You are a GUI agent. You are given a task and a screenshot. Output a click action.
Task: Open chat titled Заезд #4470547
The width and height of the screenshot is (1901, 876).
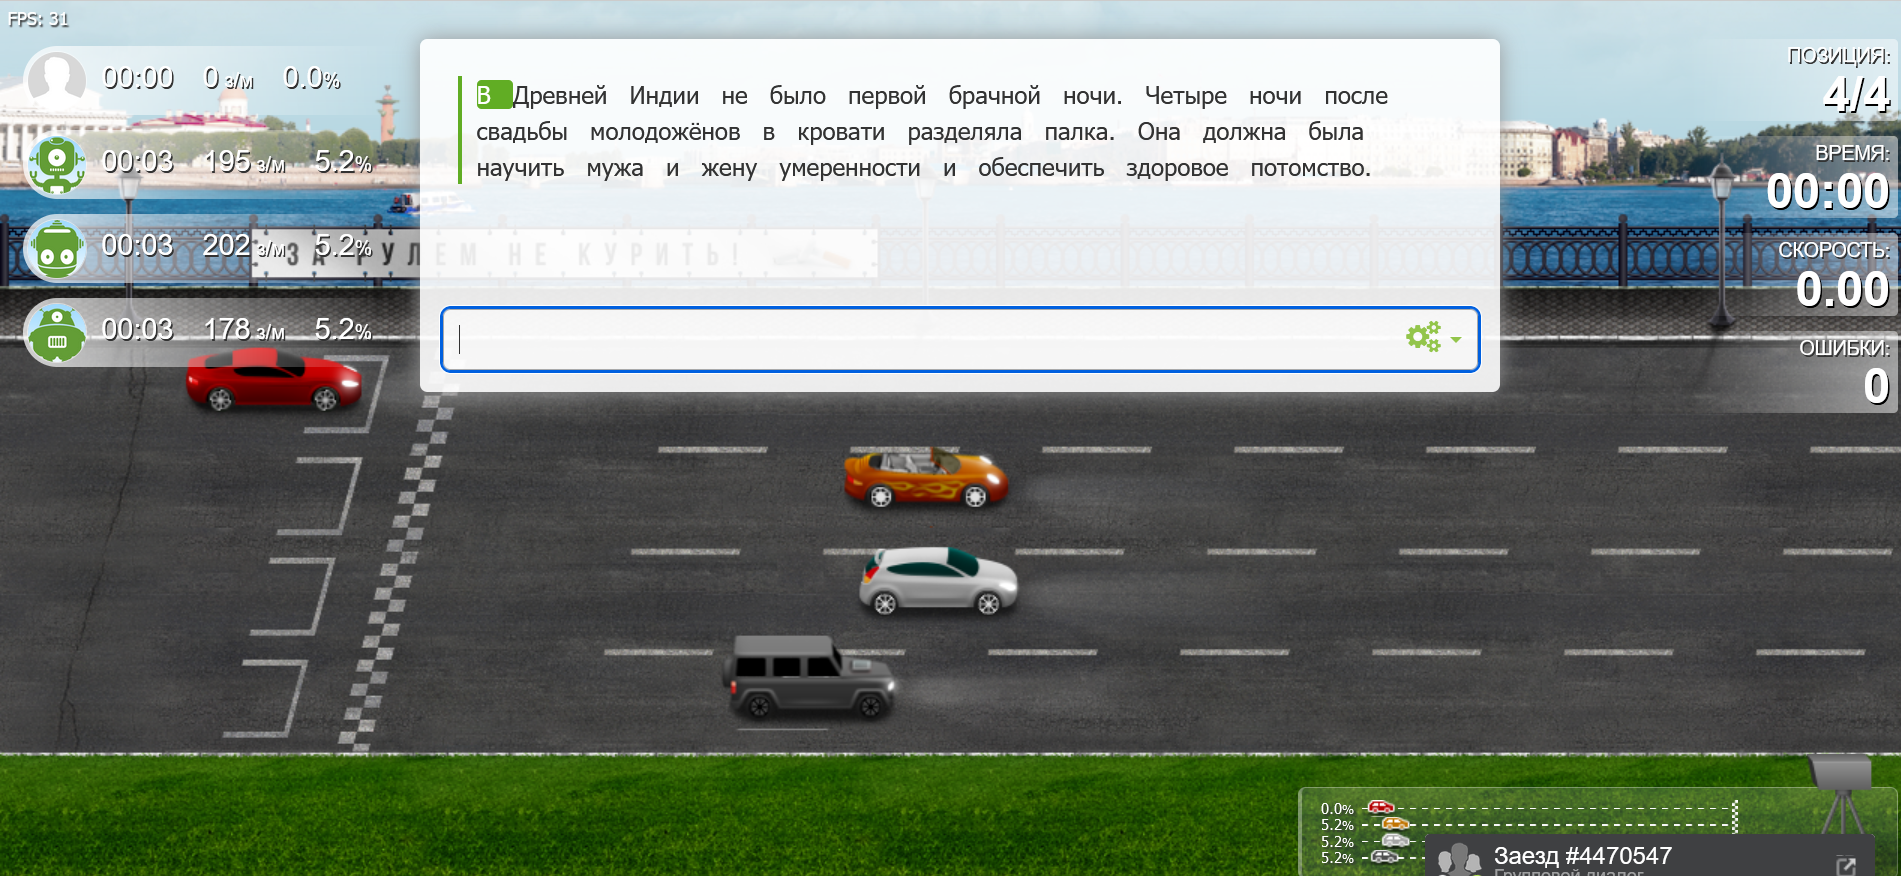(1582, 856)
